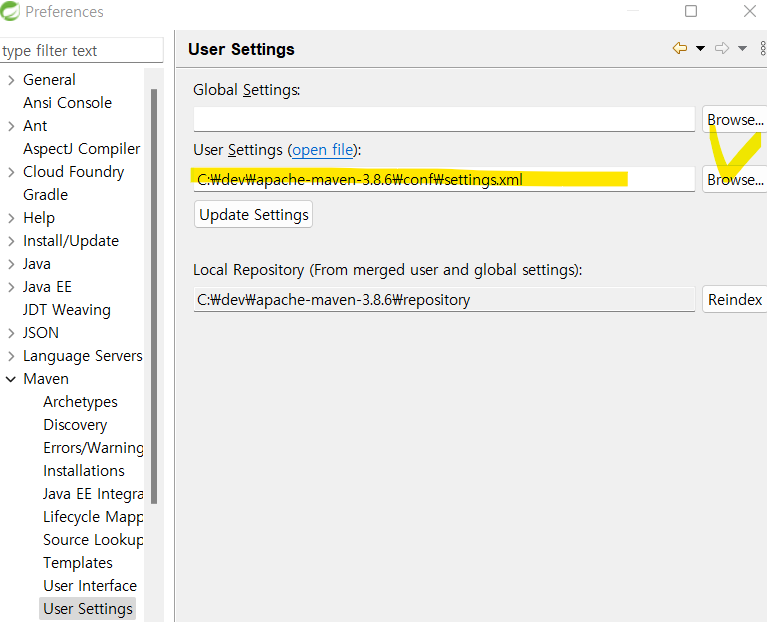The height and width of the screenshot is (622, 767).
Task: Browse for User Settings file
Action: [735, 179]
